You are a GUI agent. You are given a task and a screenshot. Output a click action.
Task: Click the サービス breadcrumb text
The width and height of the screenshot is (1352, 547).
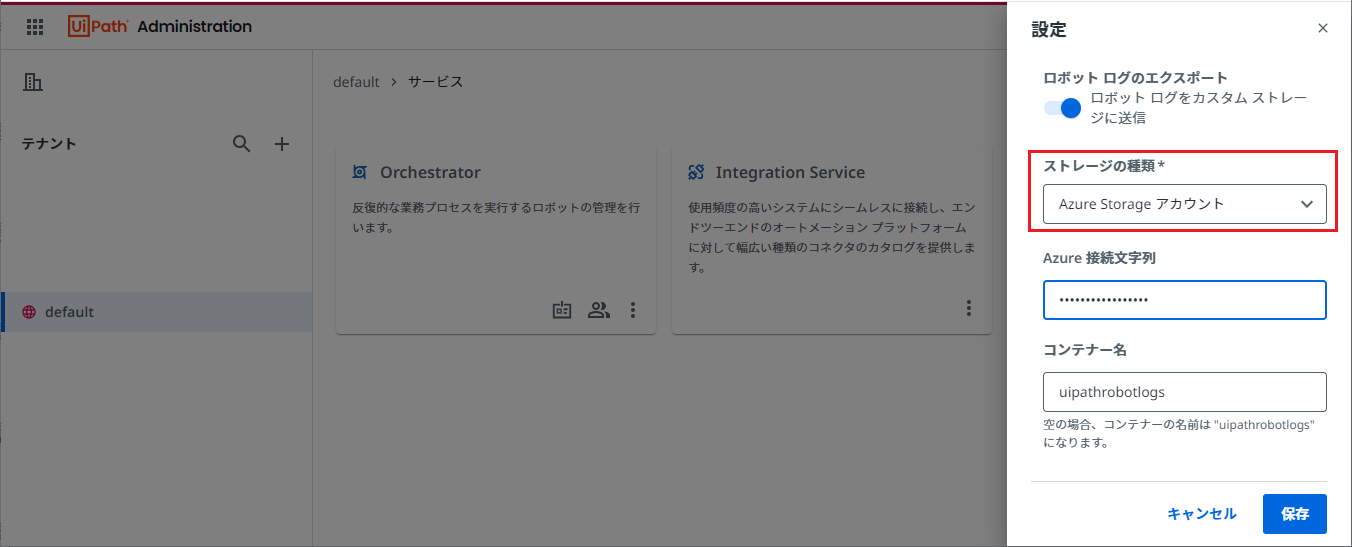[435, 82]
